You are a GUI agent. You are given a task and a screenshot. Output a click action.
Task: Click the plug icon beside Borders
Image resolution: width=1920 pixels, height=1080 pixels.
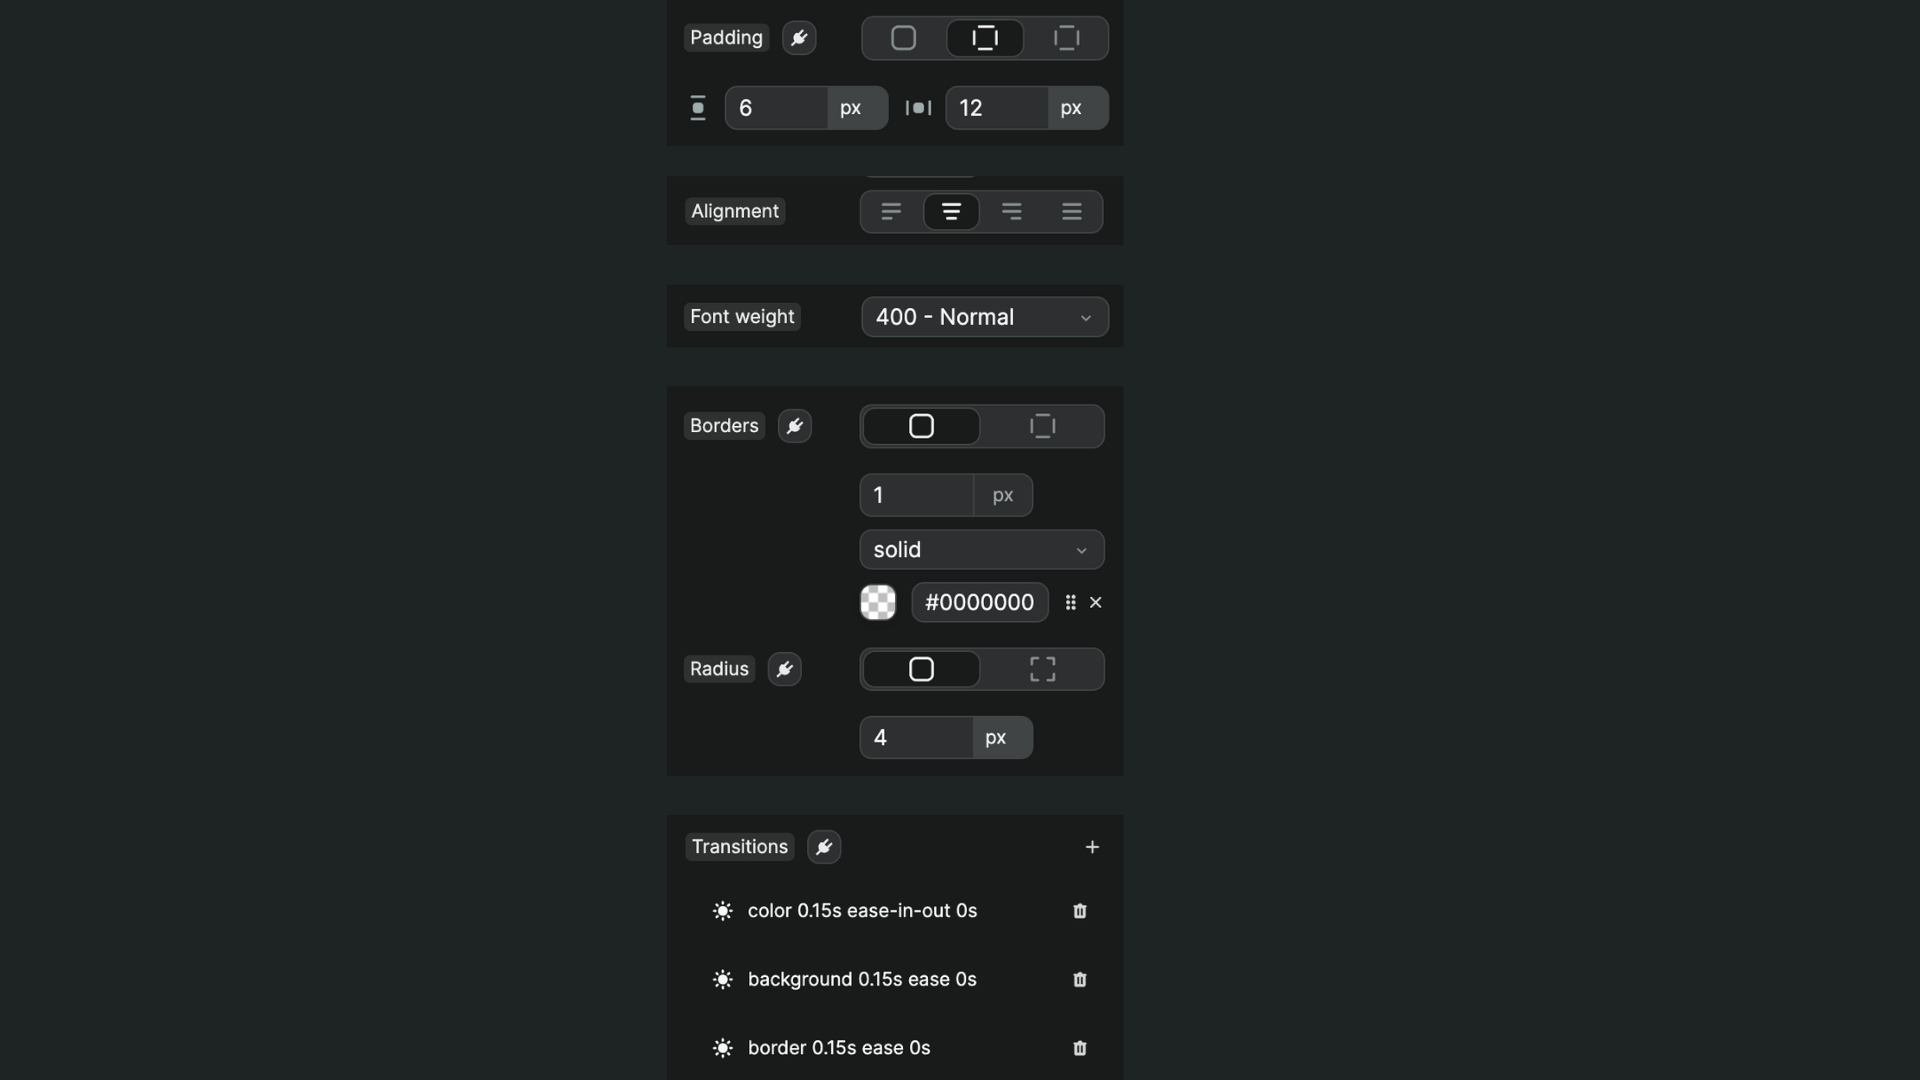[793, 426]
